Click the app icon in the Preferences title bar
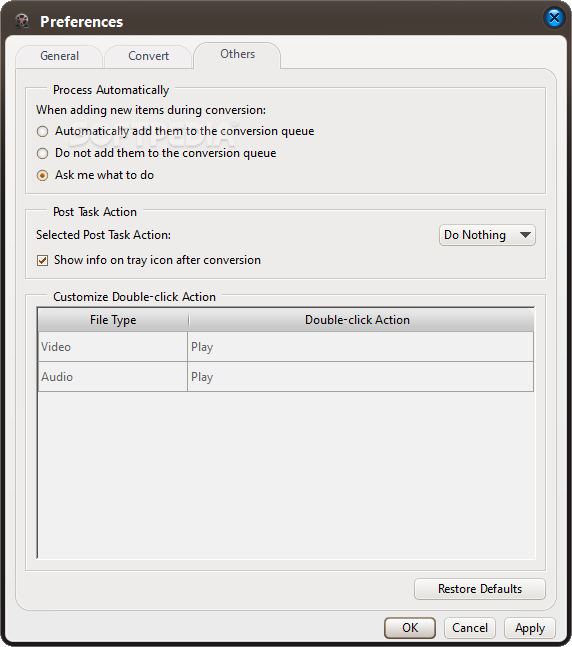Image resolution: width=572 pixels, height=647 pixels. 21,21
